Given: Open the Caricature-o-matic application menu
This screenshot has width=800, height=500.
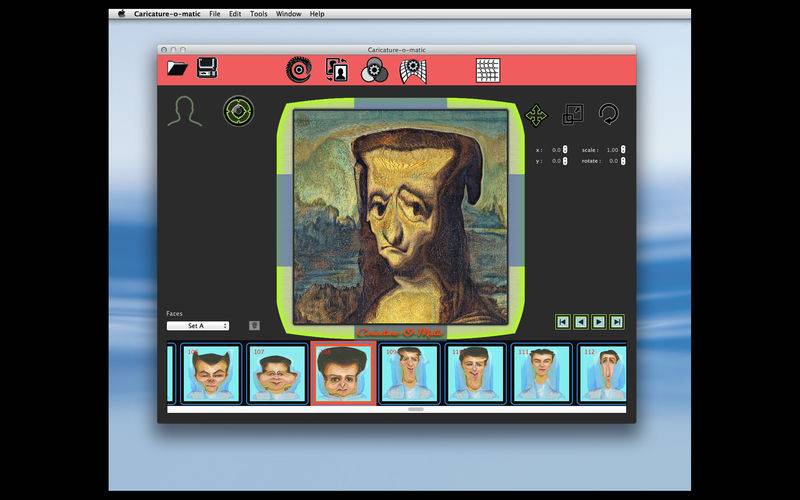Looking at the screenshot, I should [x=167, y=14].
